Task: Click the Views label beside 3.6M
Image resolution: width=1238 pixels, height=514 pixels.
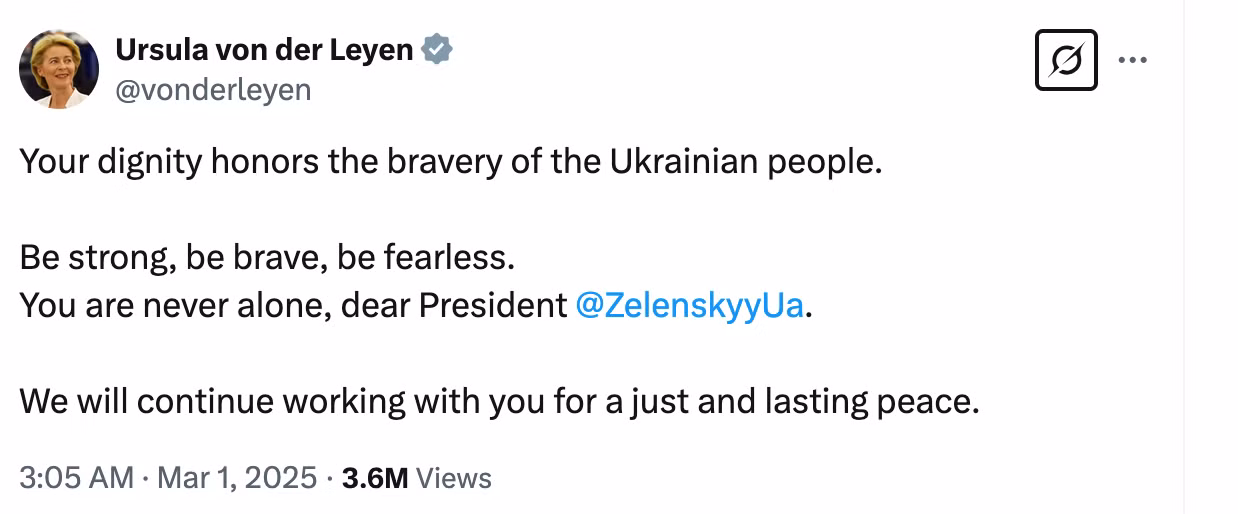Action: click(x=454, y=479)
